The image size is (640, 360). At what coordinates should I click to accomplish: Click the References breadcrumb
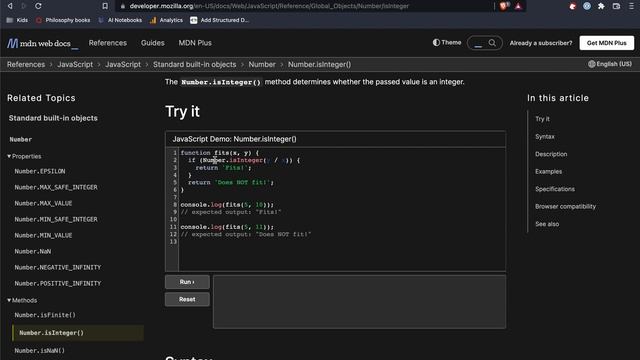26,64
